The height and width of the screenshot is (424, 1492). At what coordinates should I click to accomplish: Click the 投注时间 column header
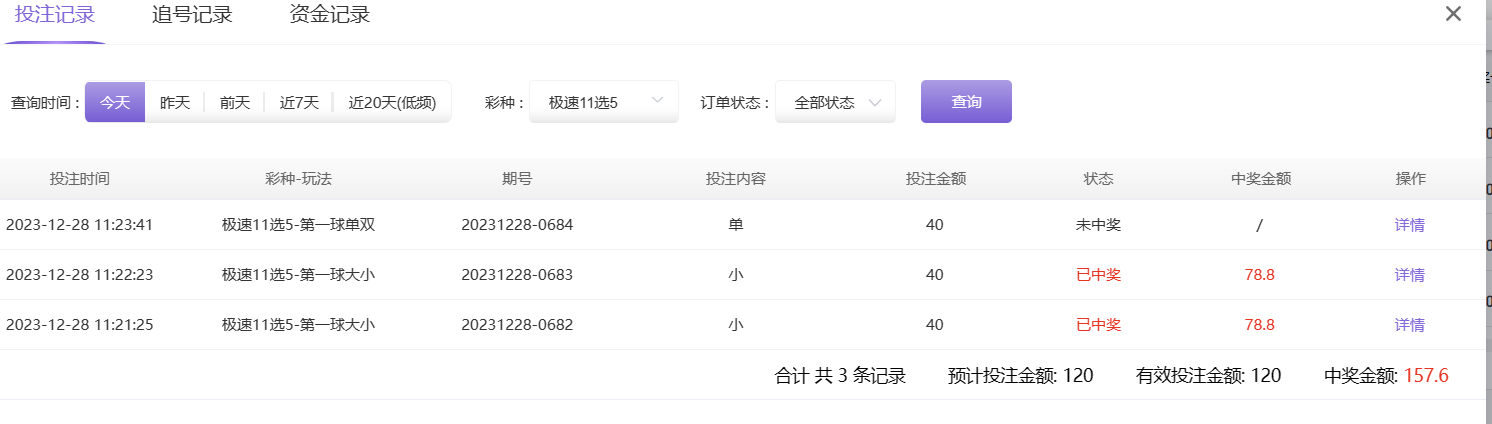click(x=80, y=179)
